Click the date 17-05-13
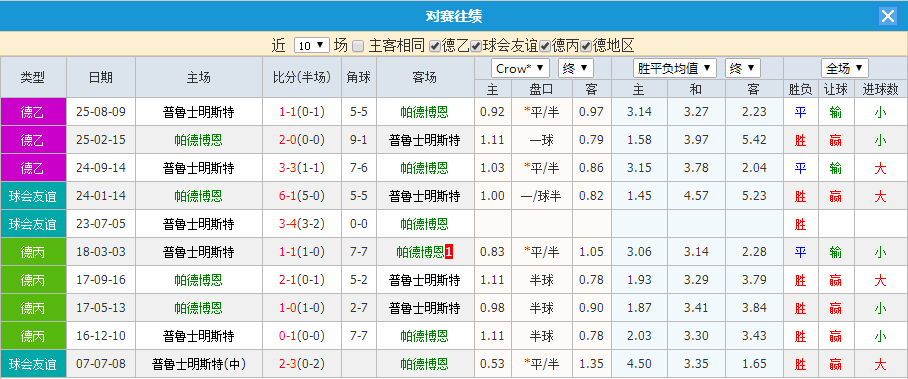The height and width of the screenshot is (379, 908). click(101, 308)
